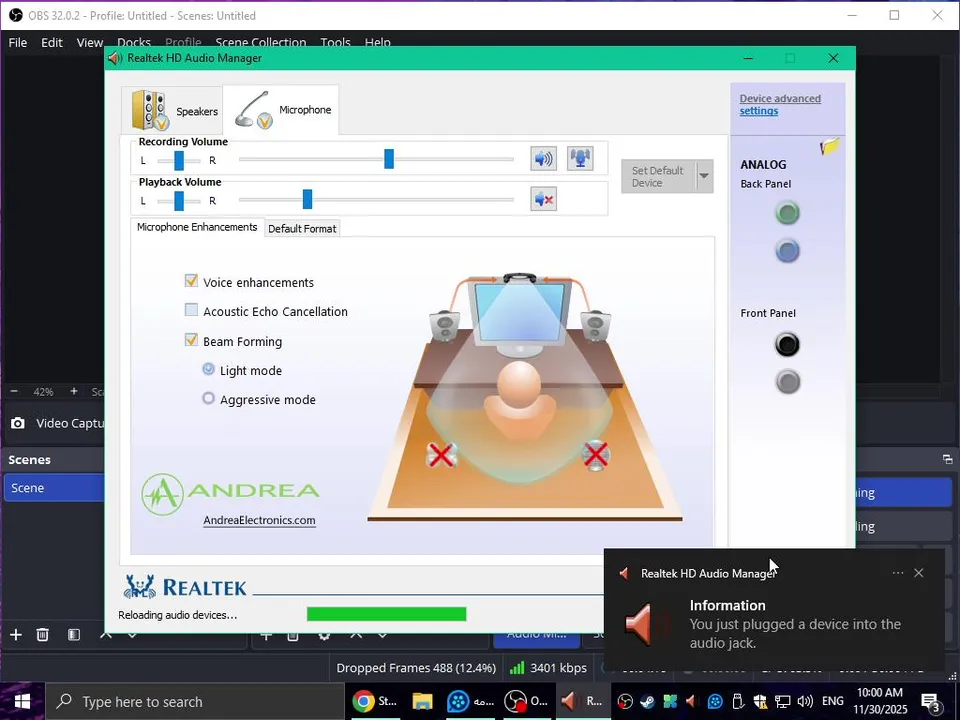Open the system volume tray icon
The height and width of the screenshot is (720, 960).
pos(805,701)
